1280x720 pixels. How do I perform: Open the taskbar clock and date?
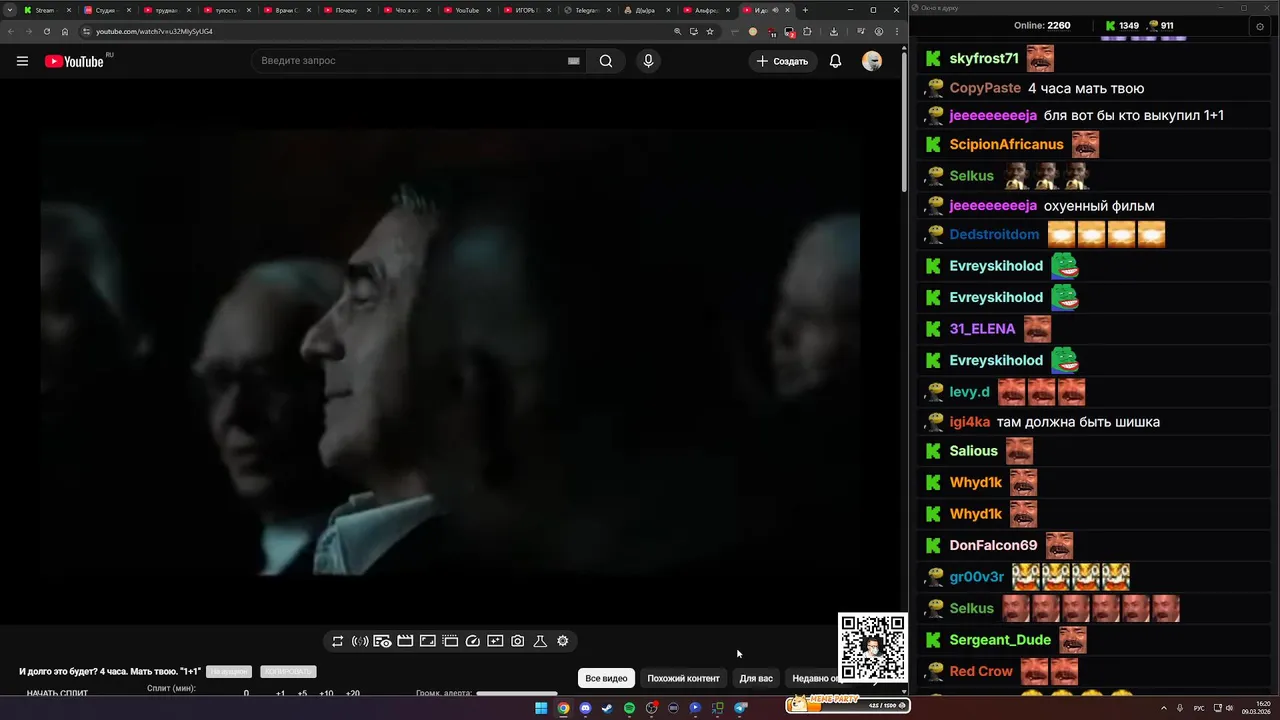[x=1256, y=708]
